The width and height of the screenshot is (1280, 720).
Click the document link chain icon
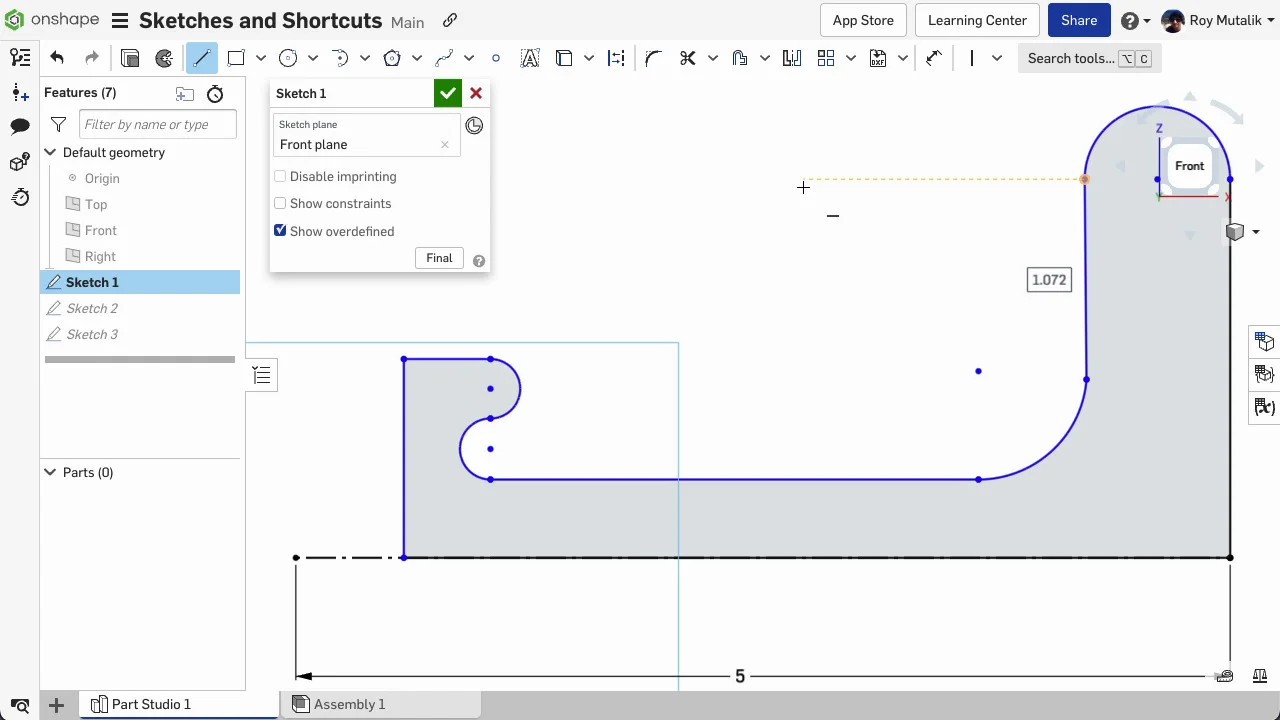tap(450, 20)
